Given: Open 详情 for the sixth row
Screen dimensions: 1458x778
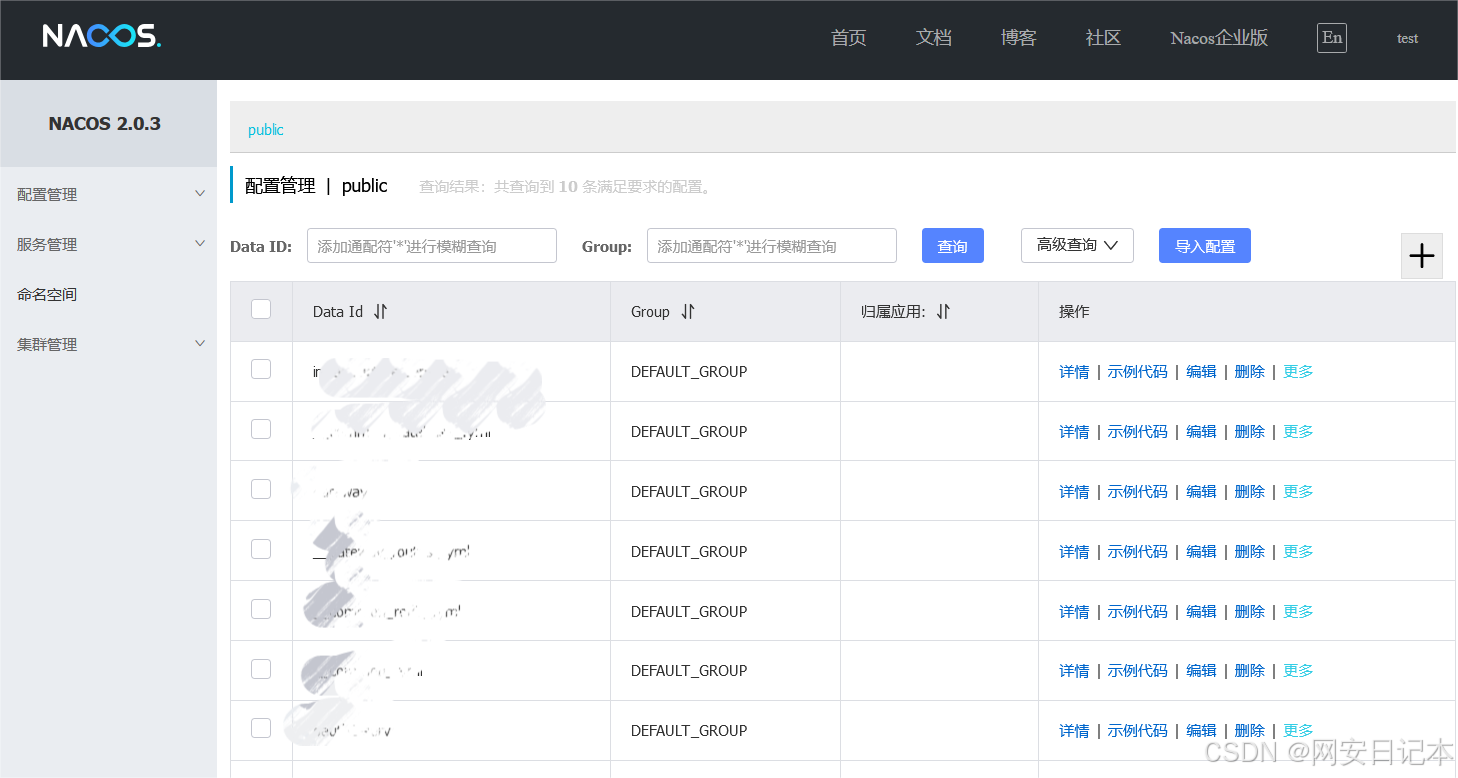Looking at the screenshot, I should [1074, 671].
